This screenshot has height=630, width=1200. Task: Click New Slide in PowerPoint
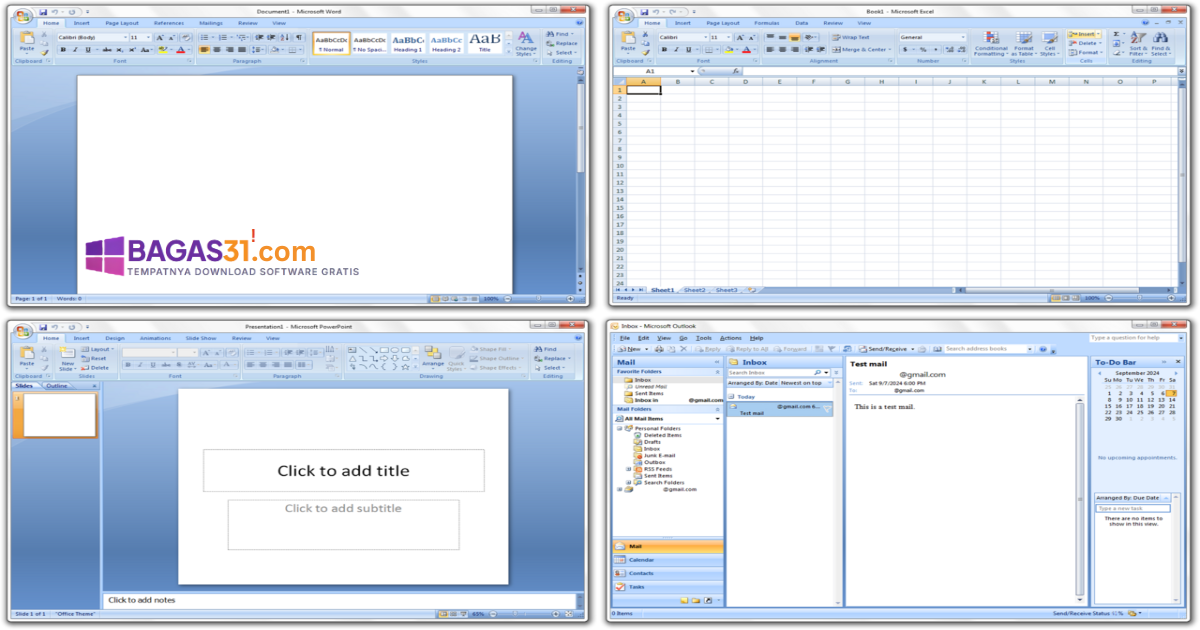pos(67,359)
